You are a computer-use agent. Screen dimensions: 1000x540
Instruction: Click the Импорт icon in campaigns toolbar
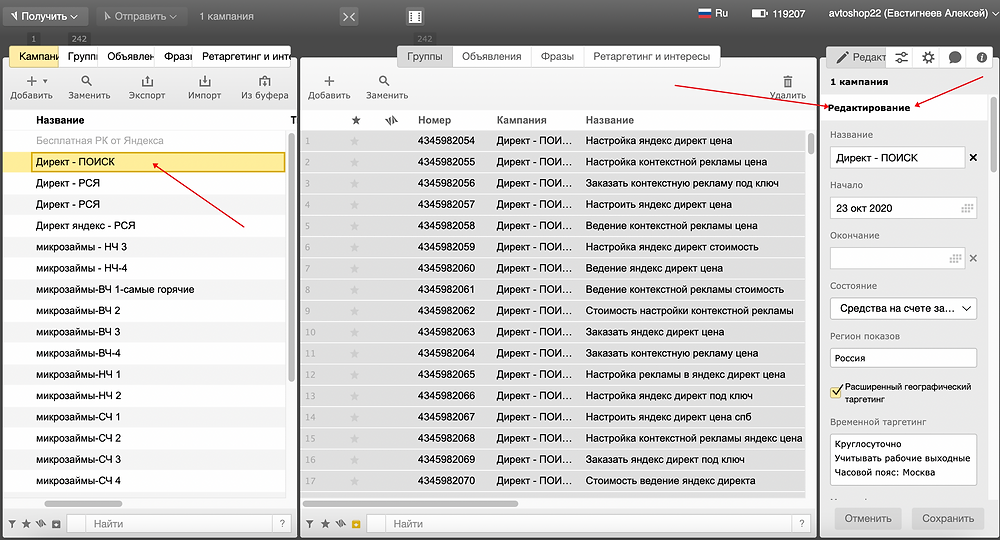click(205, 81)
